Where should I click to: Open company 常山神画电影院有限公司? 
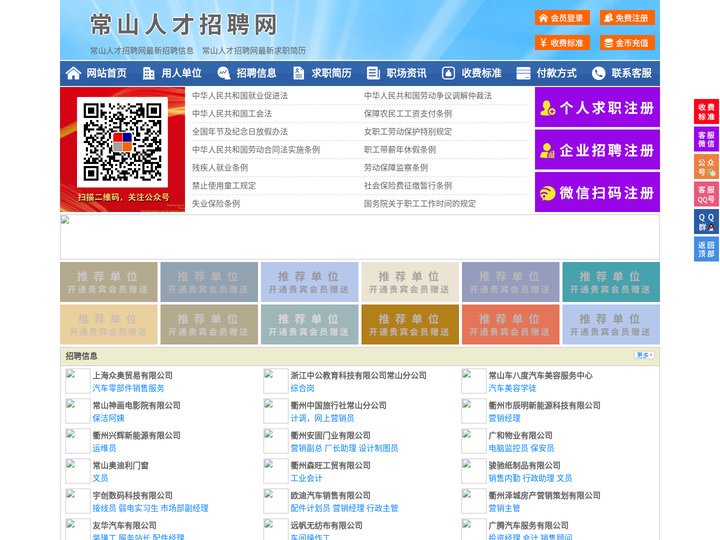point(136,405)
